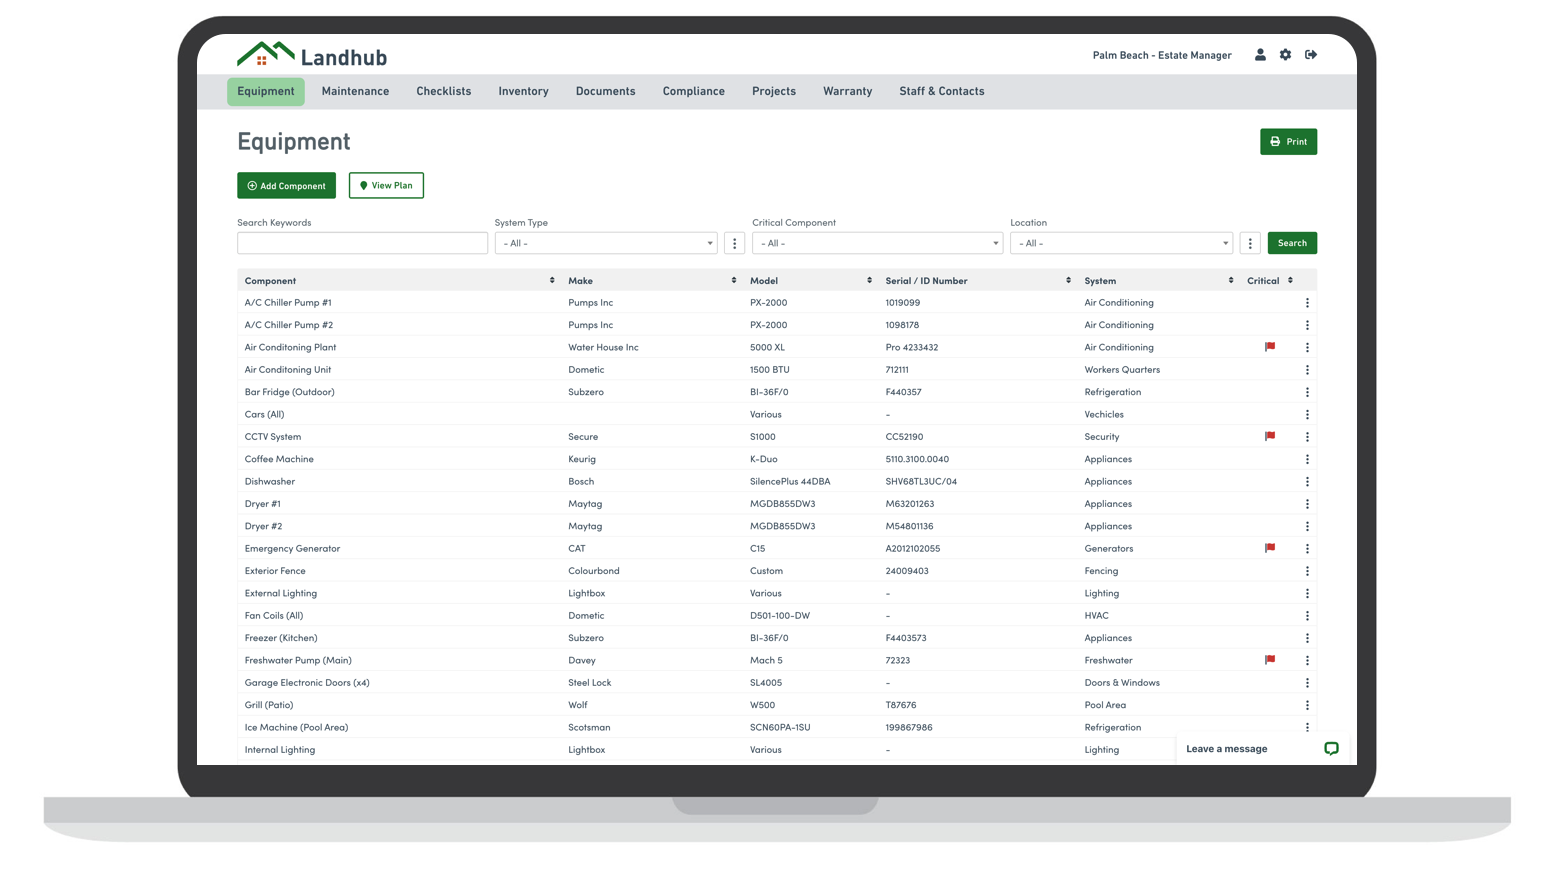The image size is (1557, 878).
Task: Click the Landhub logo
Action: (312, 56)
